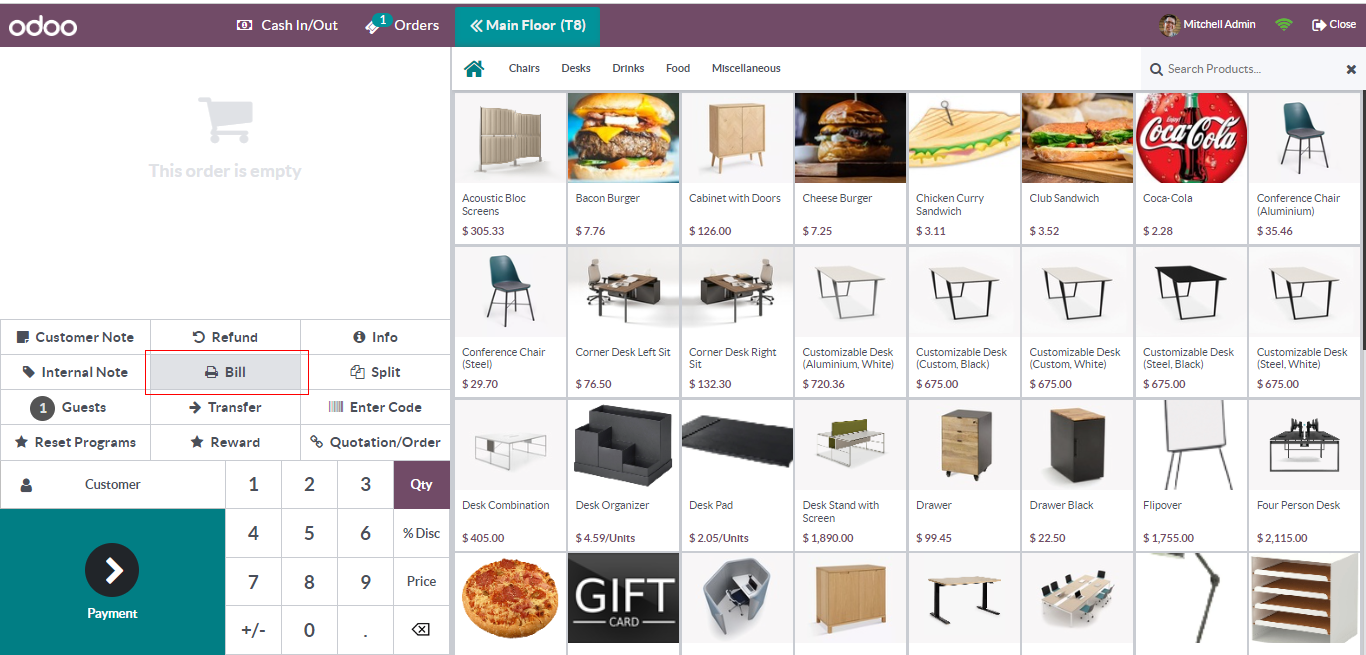The image size is (1366, 655).
Task: Open the order Info
Action: click(x=375, y=337)
